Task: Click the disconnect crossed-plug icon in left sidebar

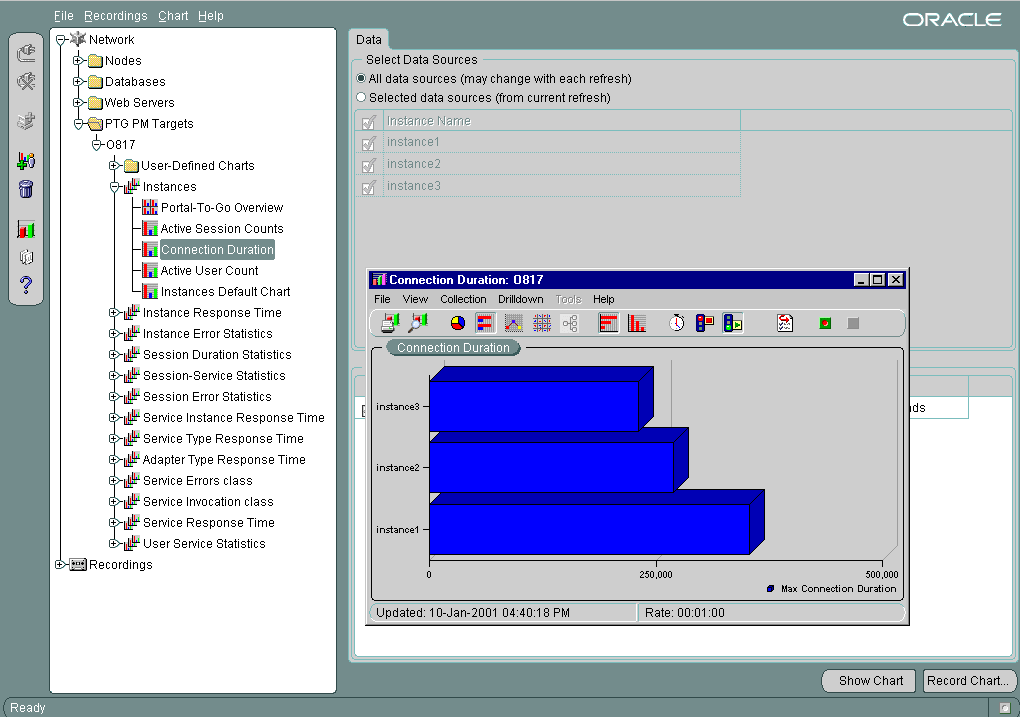Action: [x=26, y=81]
